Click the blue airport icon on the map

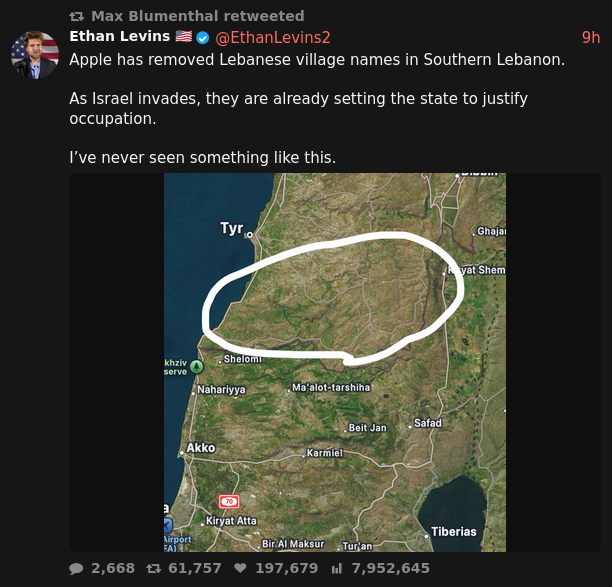(x=168, y=525)
